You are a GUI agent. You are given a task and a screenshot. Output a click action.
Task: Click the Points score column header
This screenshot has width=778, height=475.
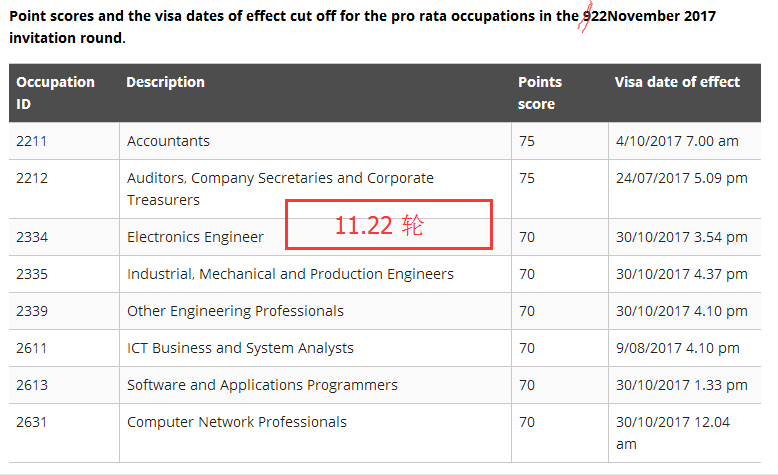pos(540,92)
